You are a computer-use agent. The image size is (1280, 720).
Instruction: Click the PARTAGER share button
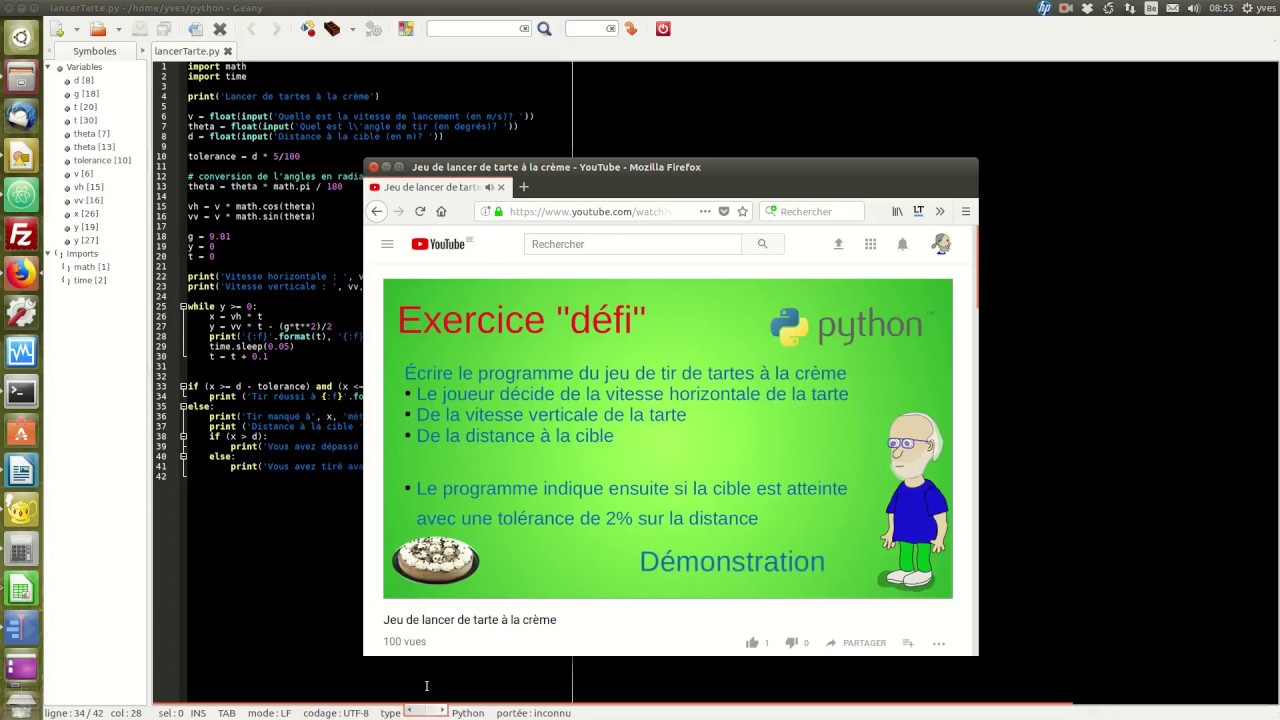click(x=856, y=643)
